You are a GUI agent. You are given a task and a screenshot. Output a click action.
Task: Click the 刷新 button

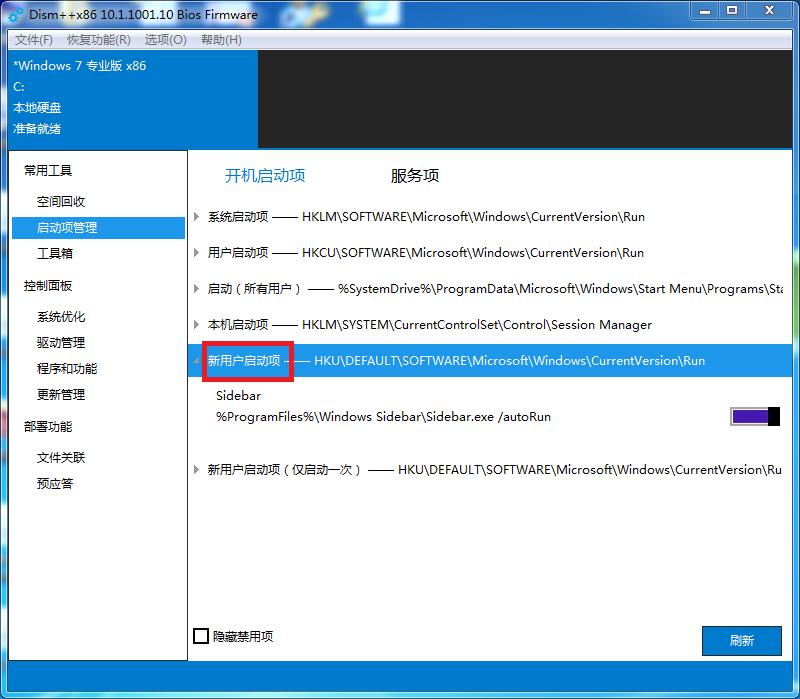point(743,641)
